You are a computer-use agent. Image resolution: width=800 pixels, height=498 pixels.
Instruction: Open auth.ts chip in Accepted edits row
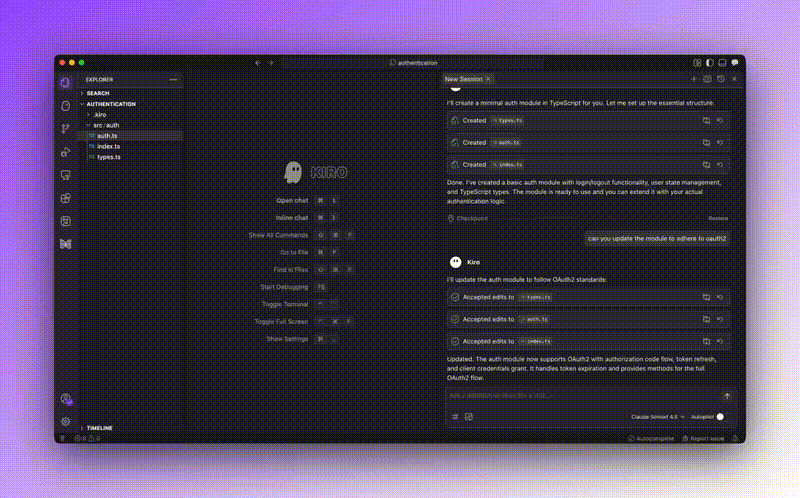click(x=534, y=319)
